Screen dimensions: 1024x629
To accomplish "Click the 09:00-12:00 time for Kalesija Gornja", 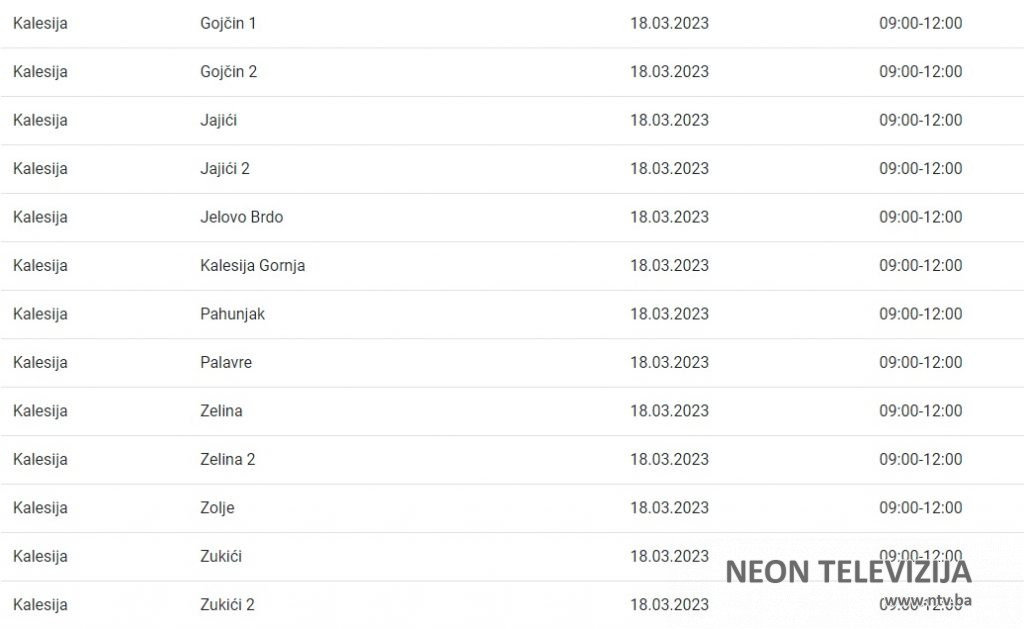I will 920,266.
